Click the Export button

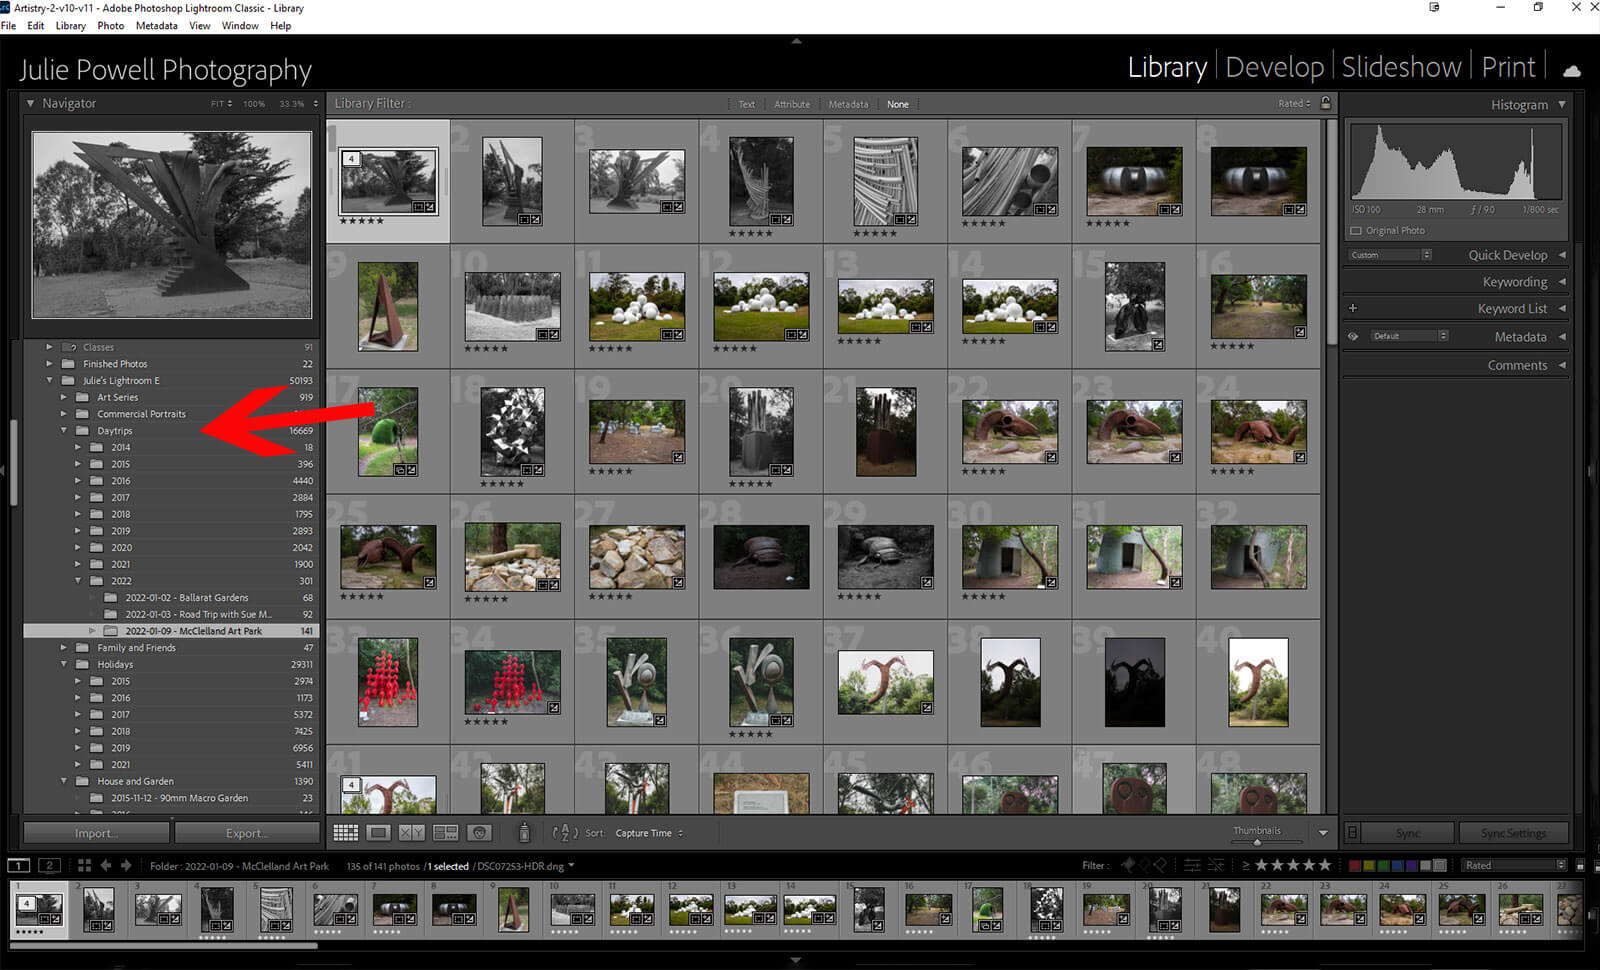pos(247,833)
